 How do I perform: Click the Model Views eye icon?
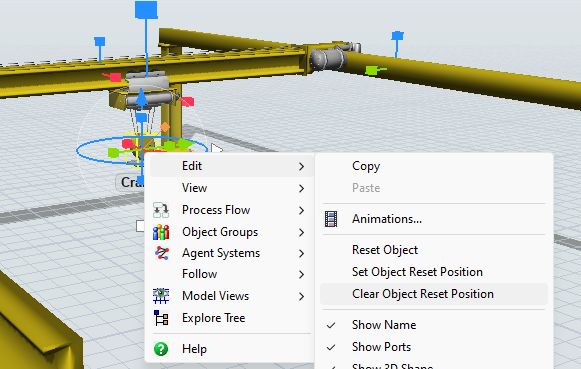click(x=161, y=296)
